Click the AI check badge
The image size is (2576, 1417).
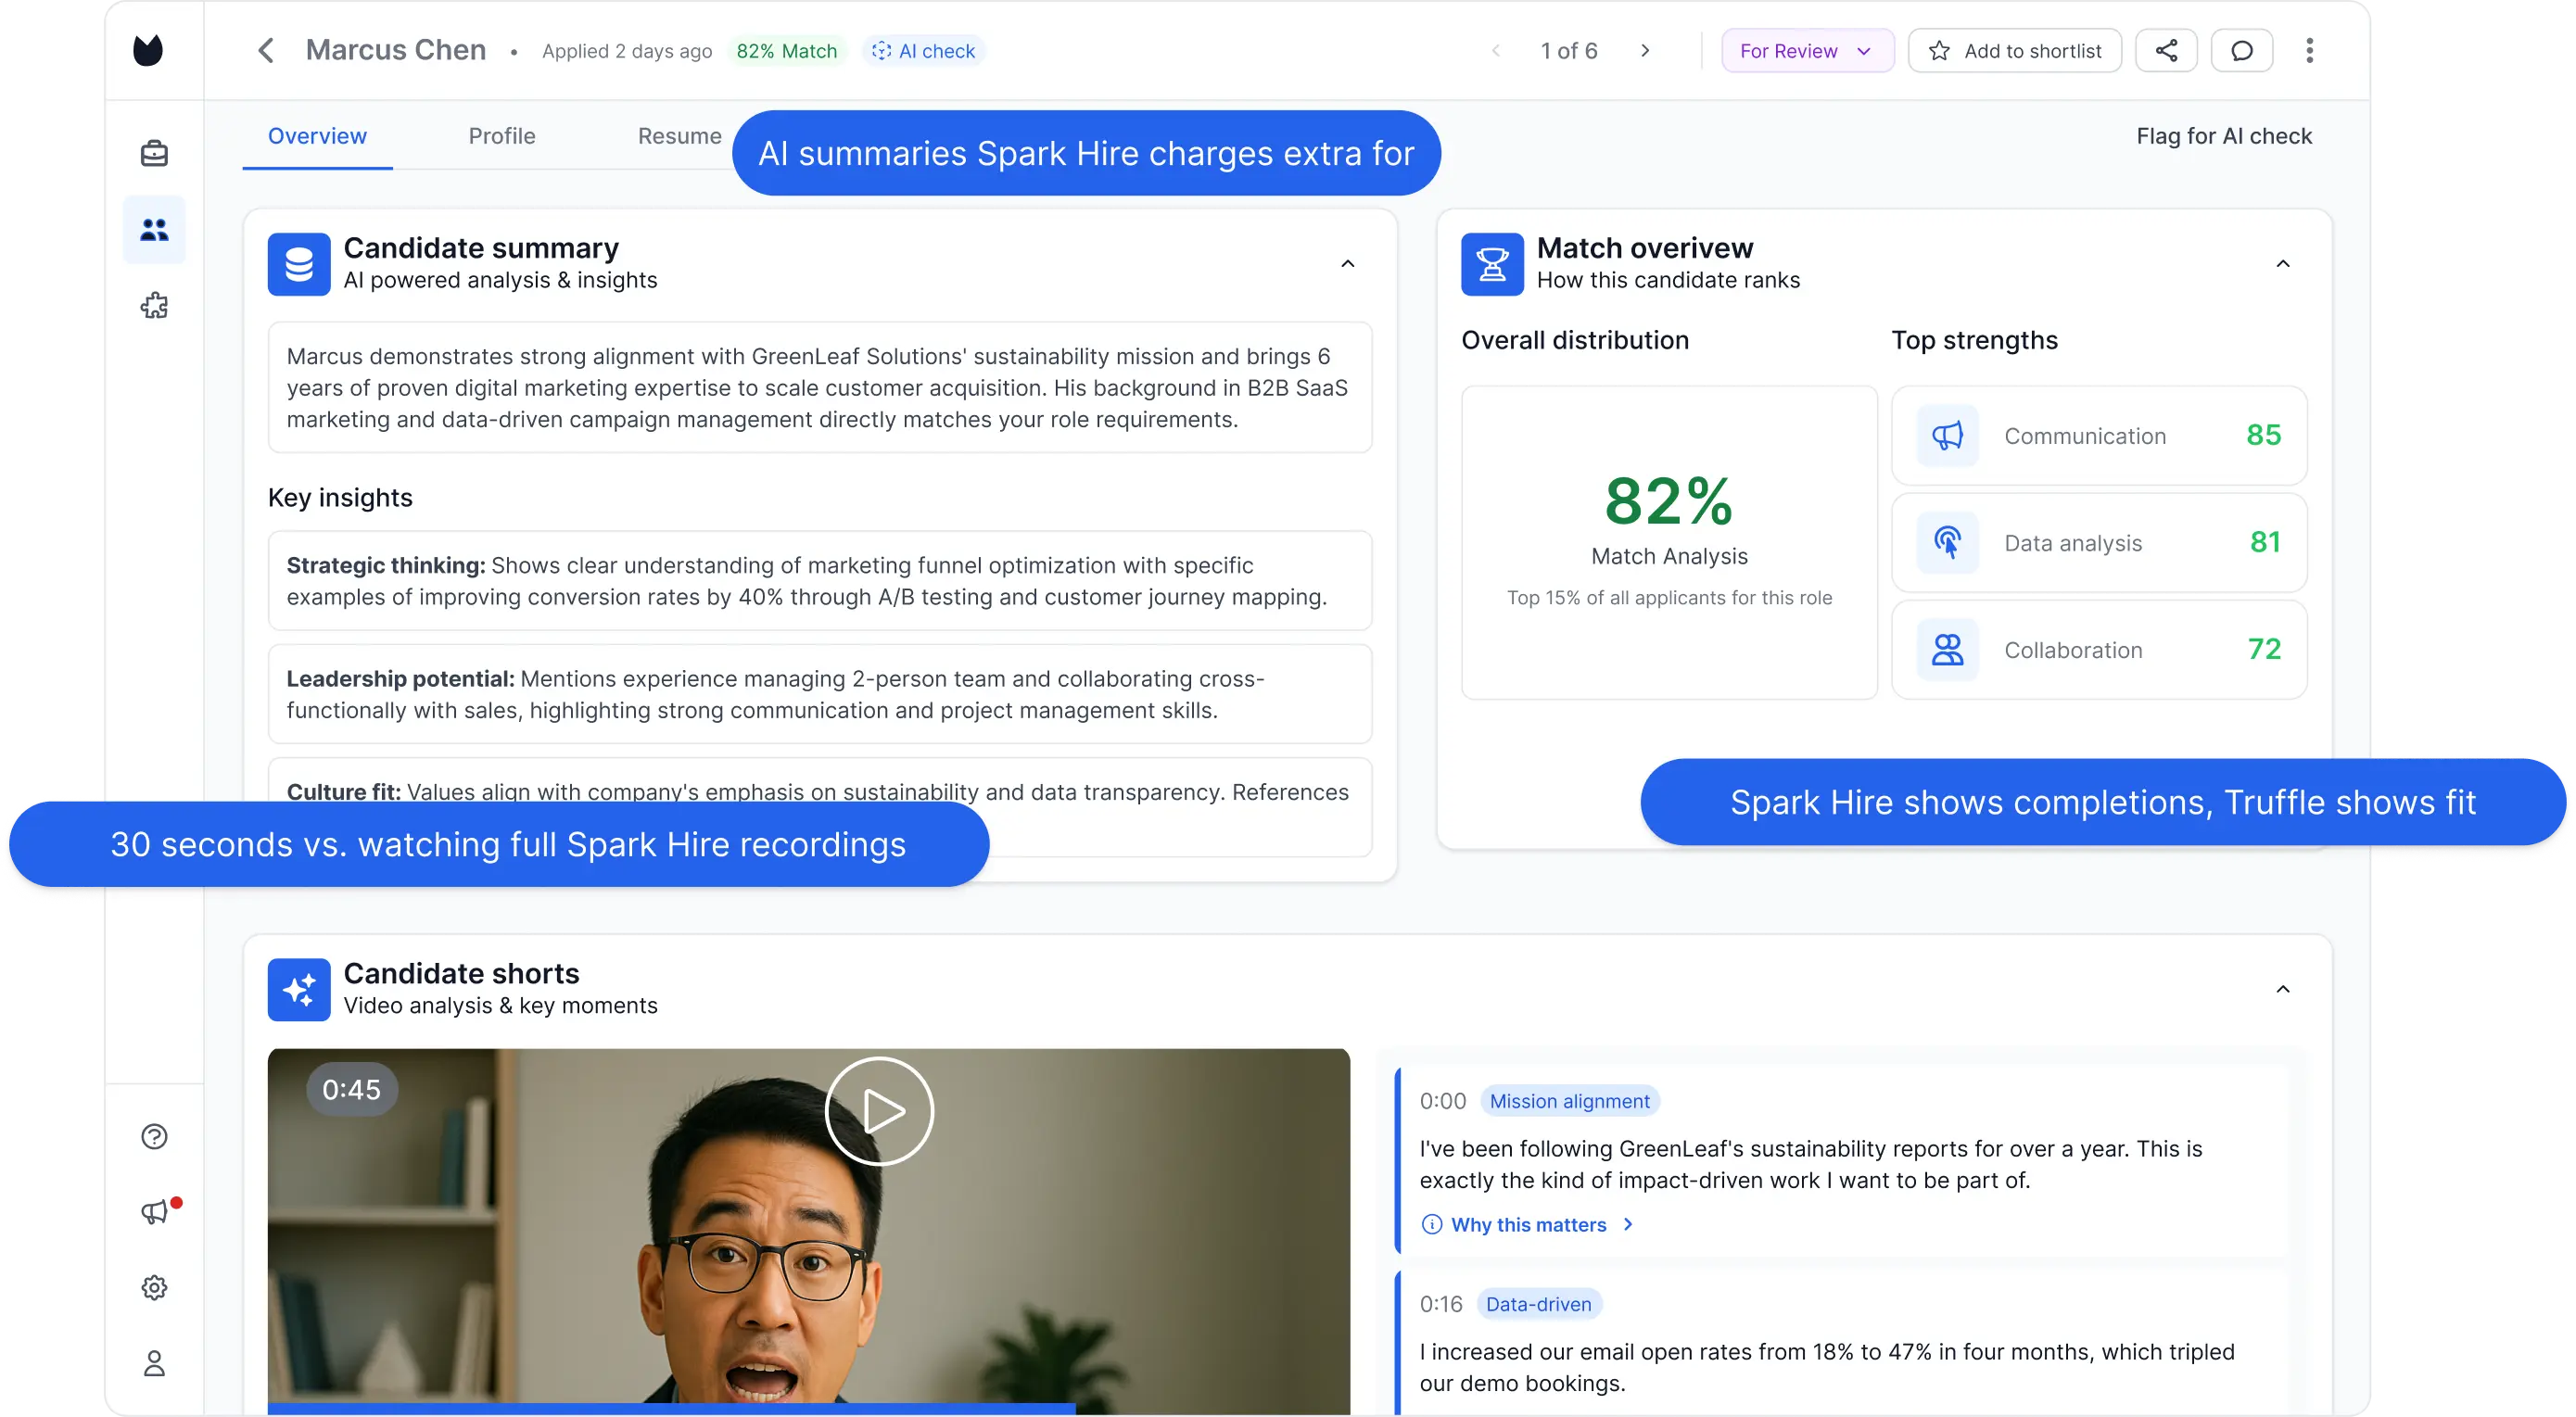pyautogui.click(x=923, y=51)
